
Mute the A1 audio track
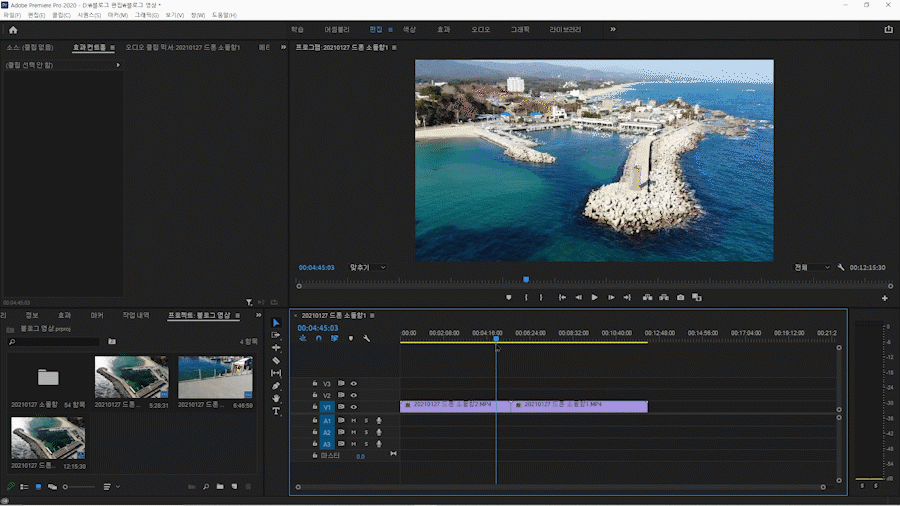(x=353, y=420)
